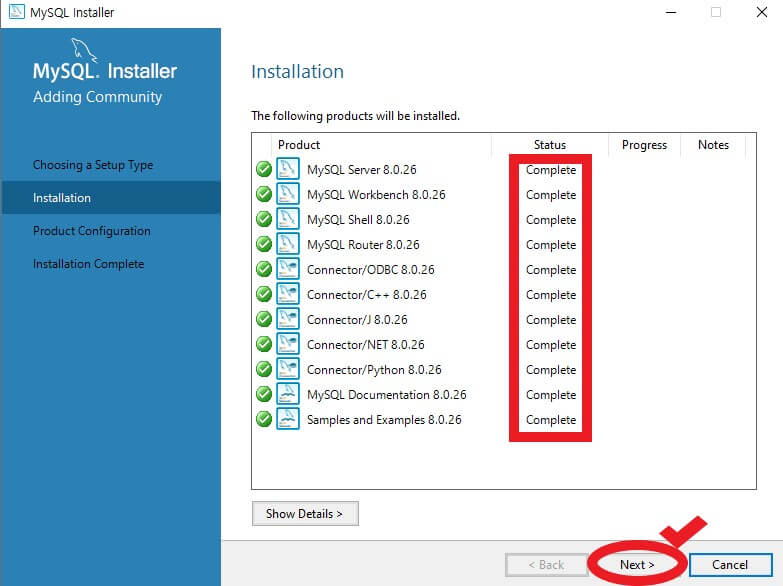Click the Connector/Python 8.0.26 product icon
The width and height of the screenshot is (783, 586).
coord(288,369)
